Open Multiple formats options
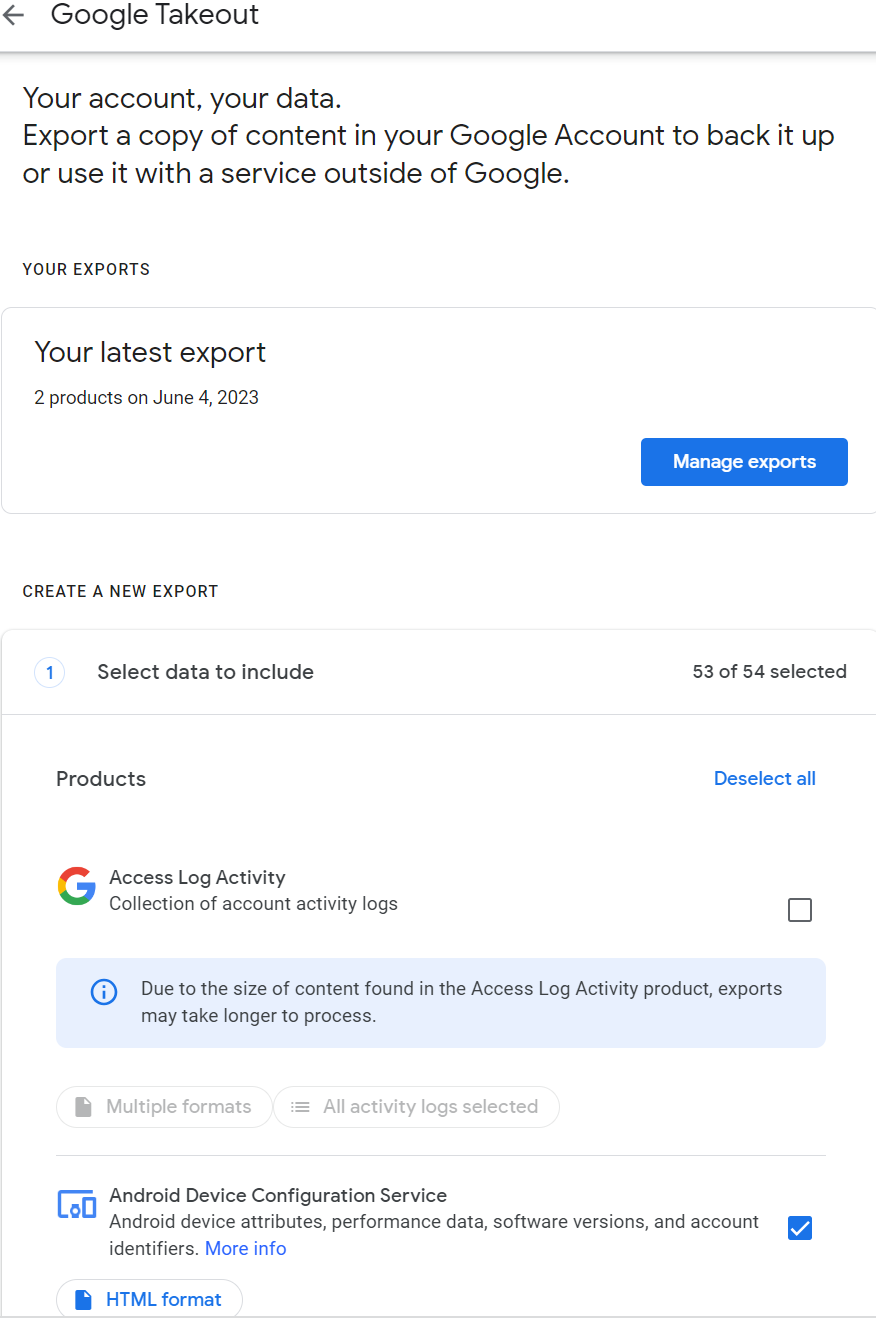This screenshot has width=876, height=1330. coord(164,1107)
